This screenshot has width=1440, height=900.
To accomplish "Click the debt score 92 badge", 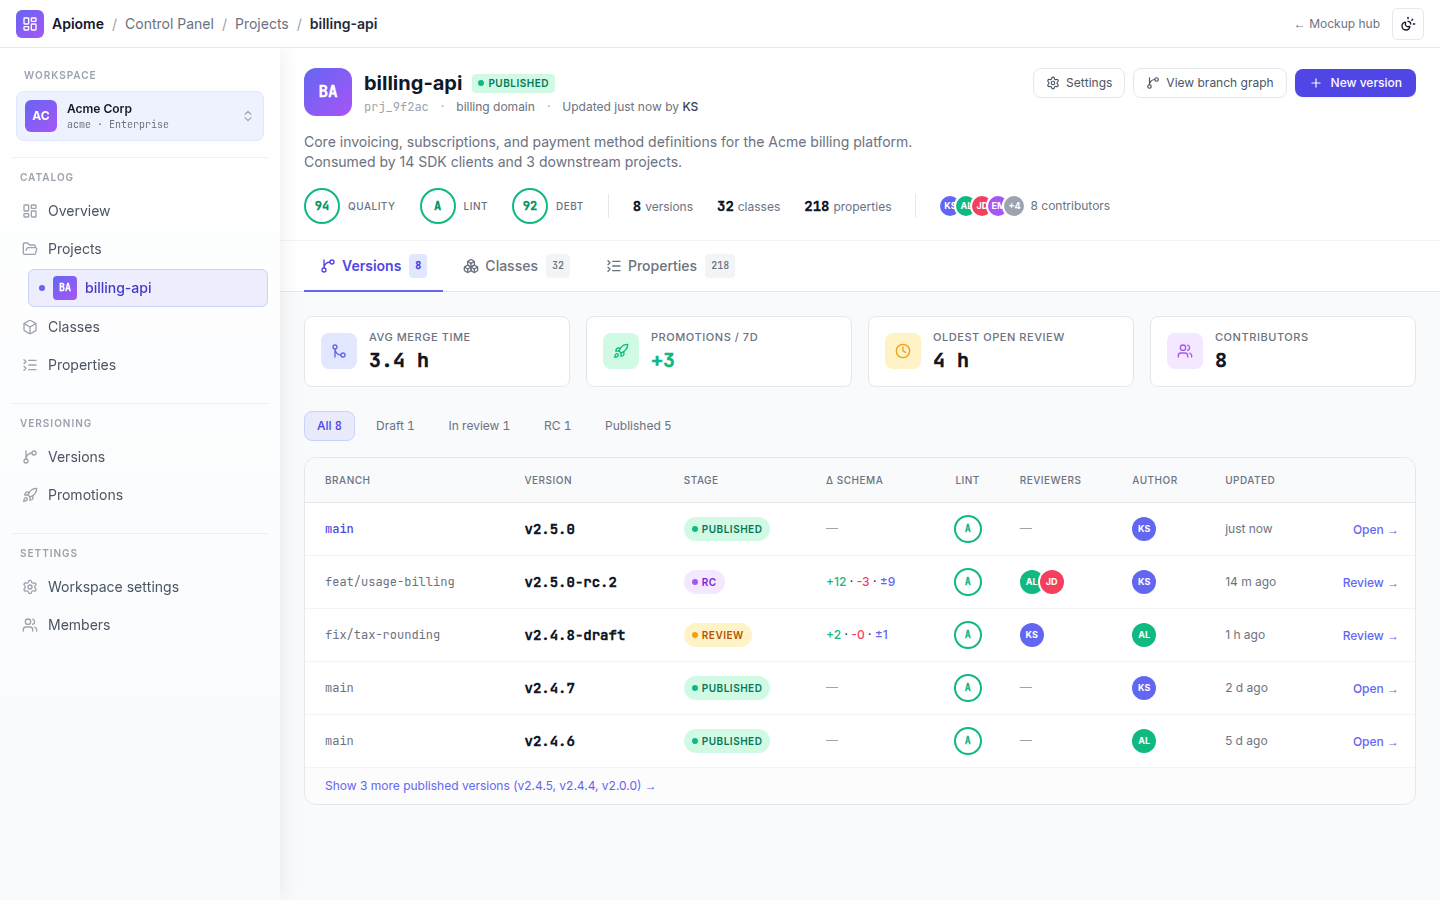I will pyautogui.click(x=530, y=206).
